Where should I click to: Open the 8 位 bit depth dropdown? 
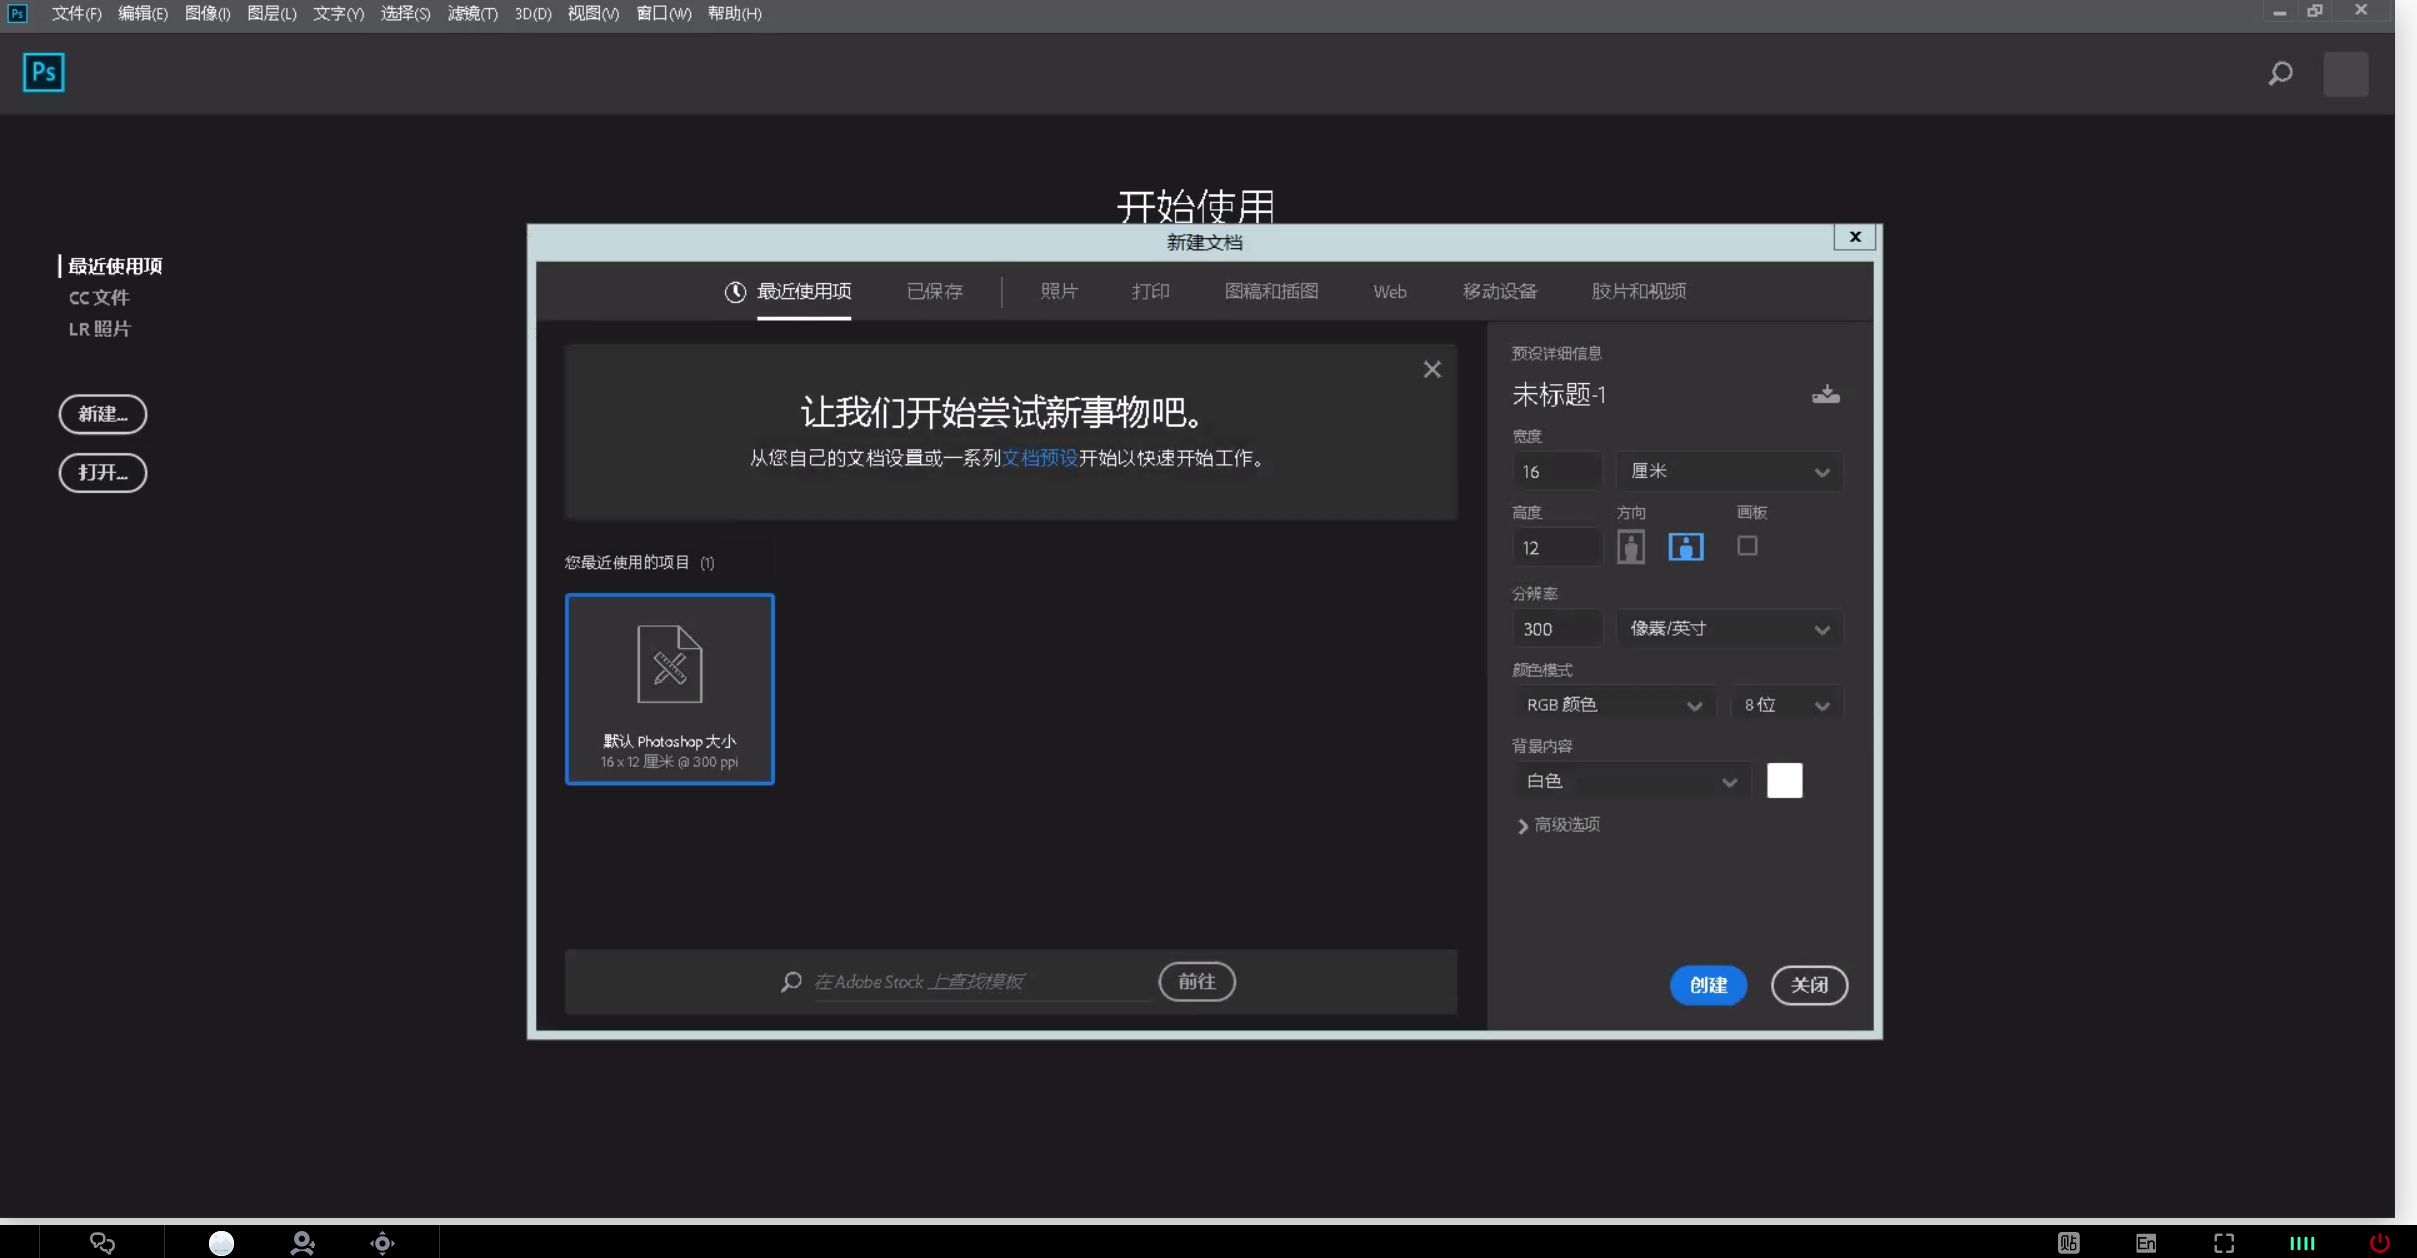click(1787, 705)
